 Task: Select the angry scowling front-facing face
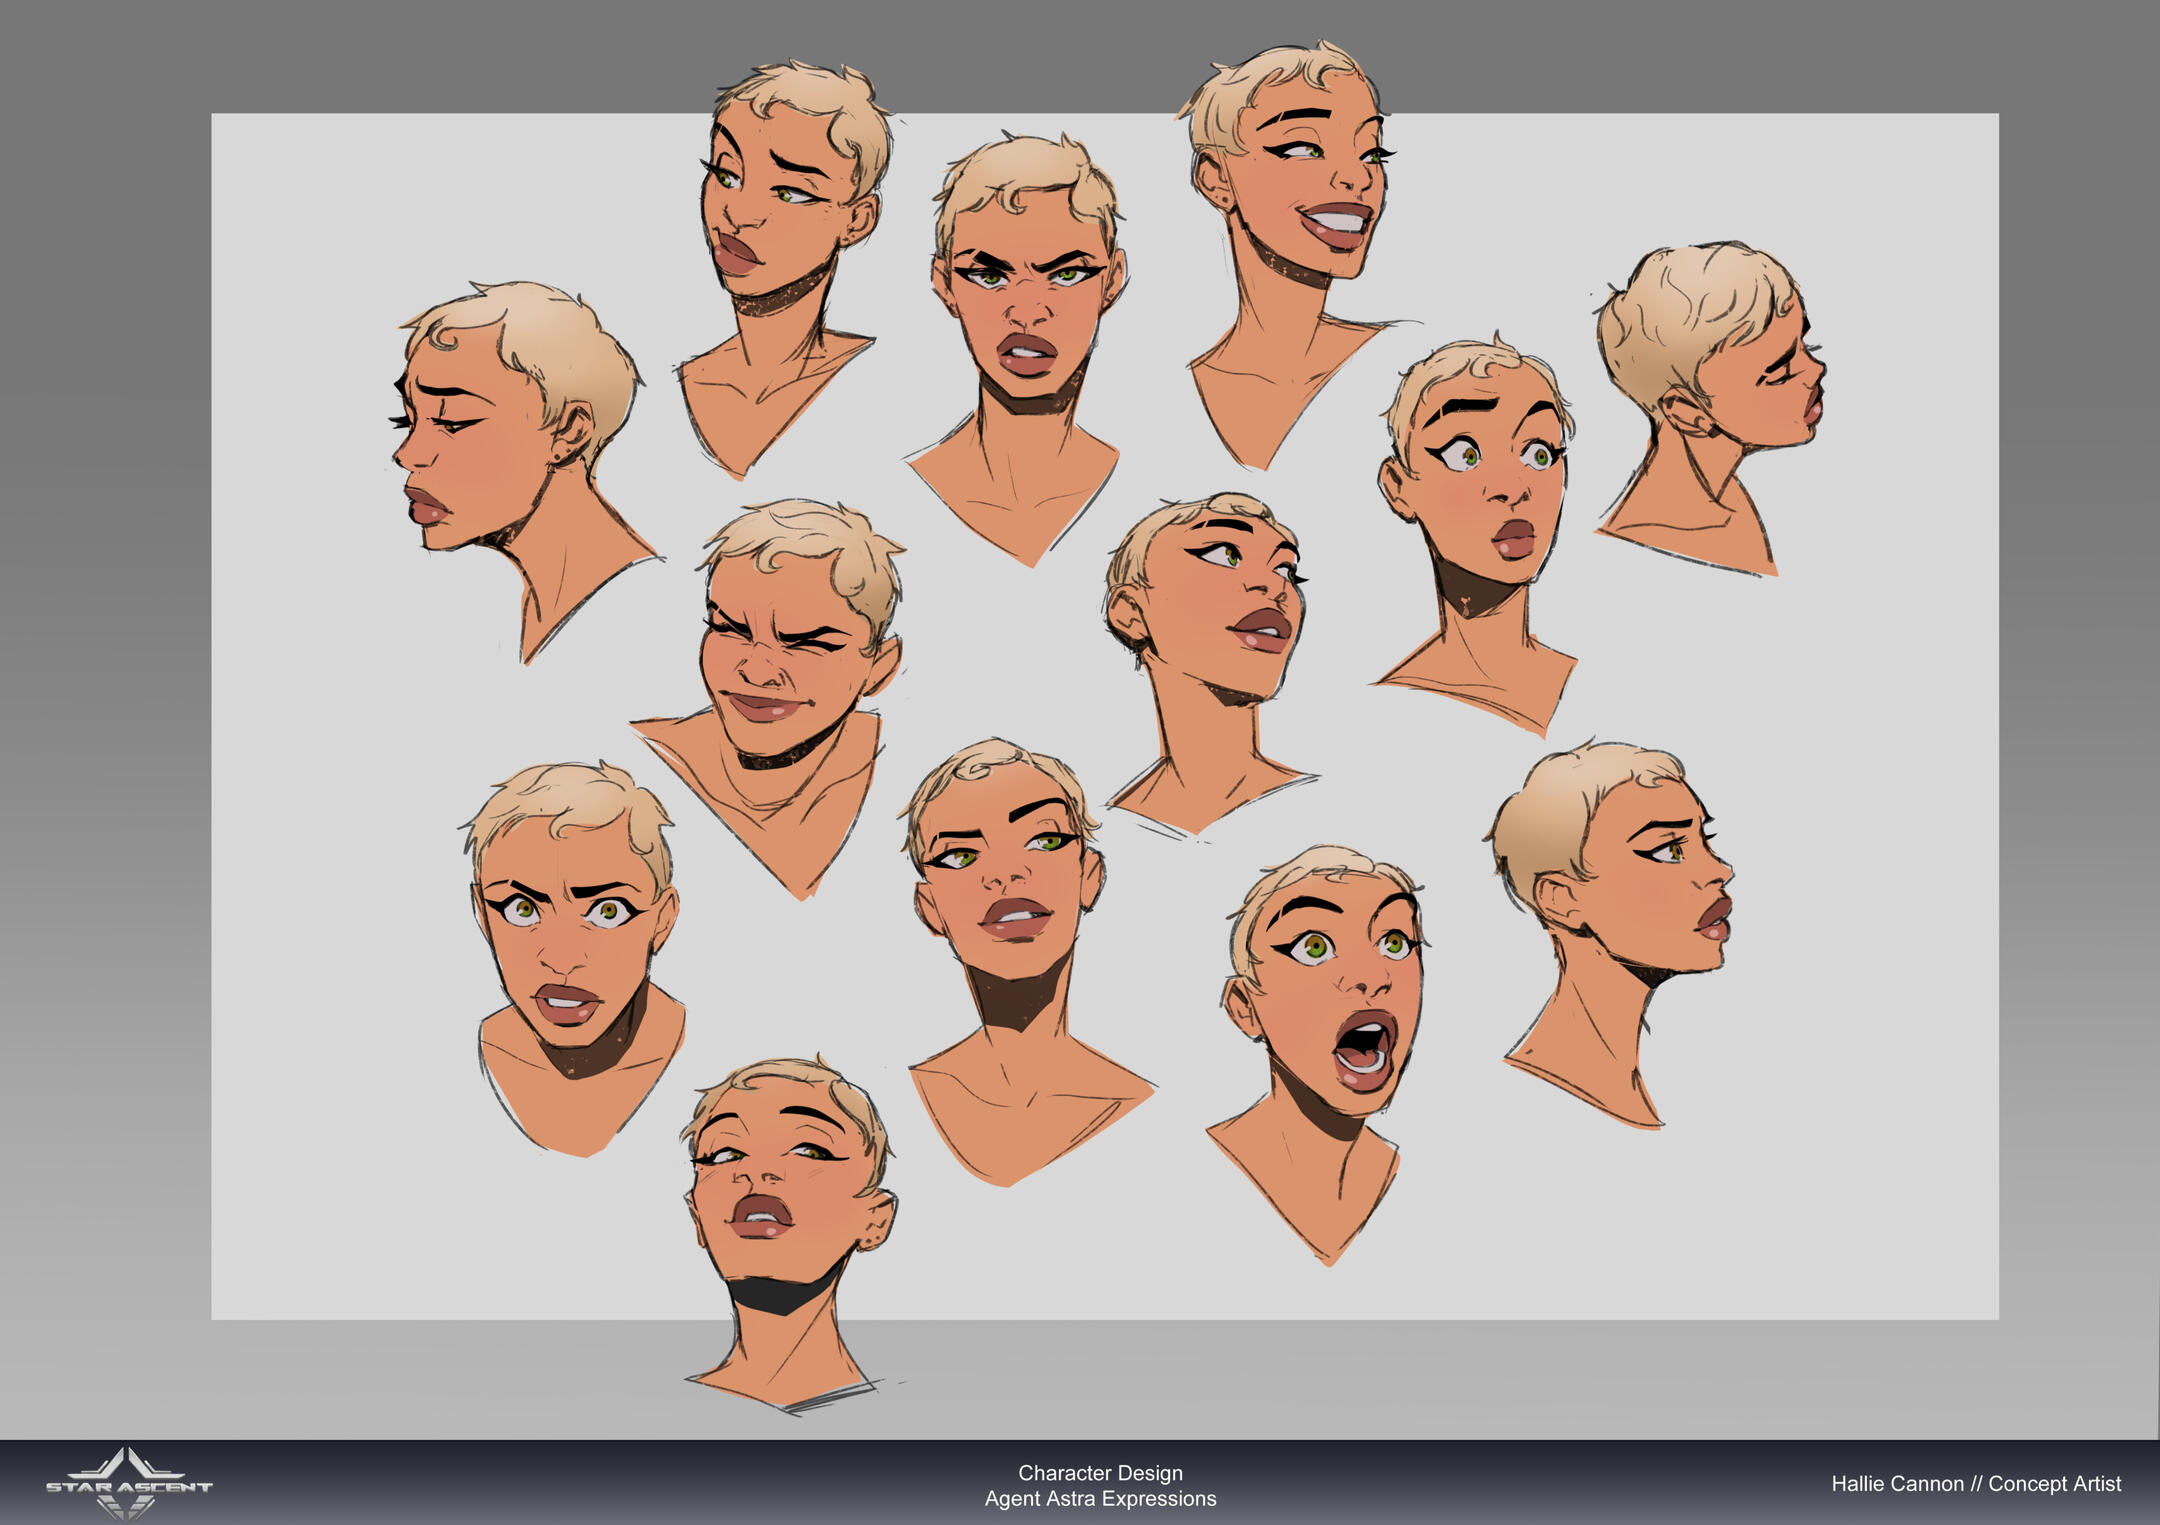1028,300
